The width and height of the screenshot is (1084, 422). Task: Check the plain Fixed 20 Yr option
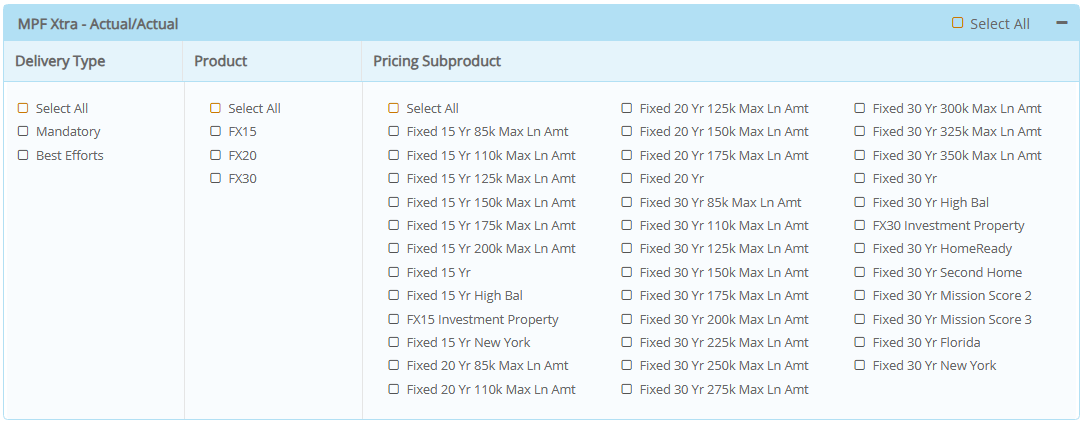627,178
